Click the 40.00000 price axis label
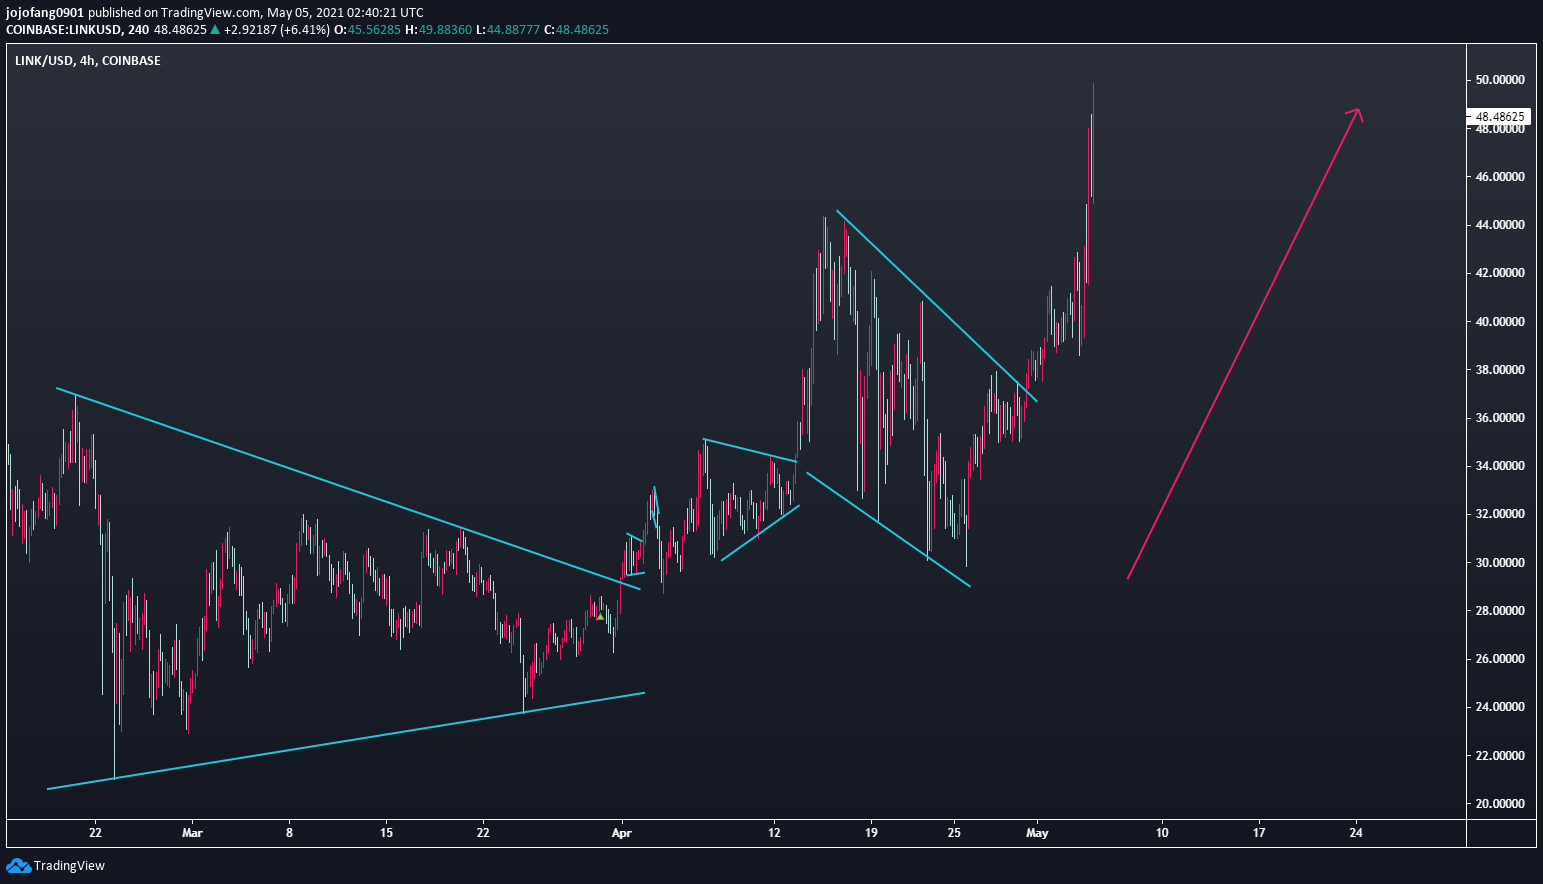Screen dimensions: 1543x884 1500,322
